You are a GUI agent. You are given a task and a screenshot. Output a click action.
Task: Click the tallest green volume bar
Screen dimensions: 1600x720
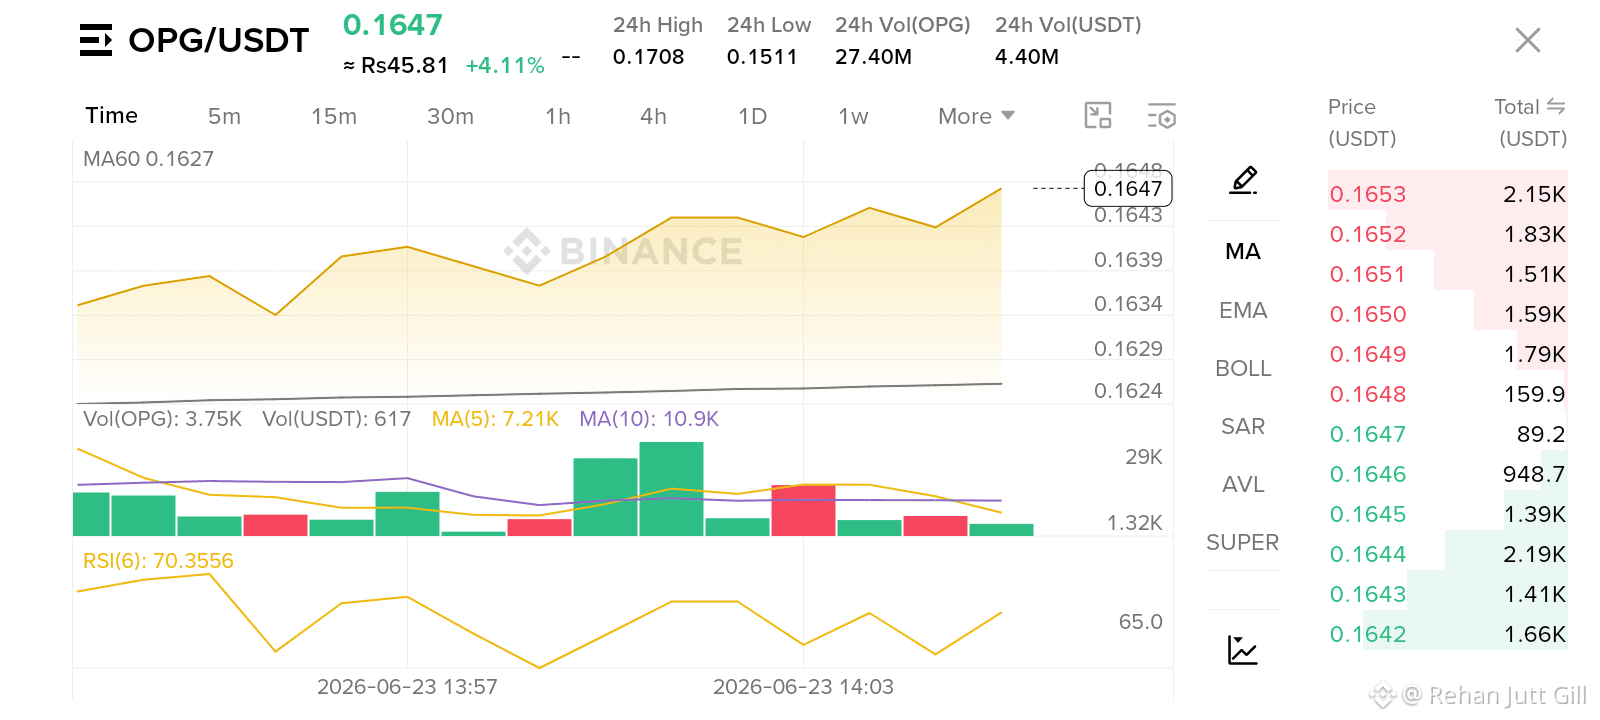(671, 489)
